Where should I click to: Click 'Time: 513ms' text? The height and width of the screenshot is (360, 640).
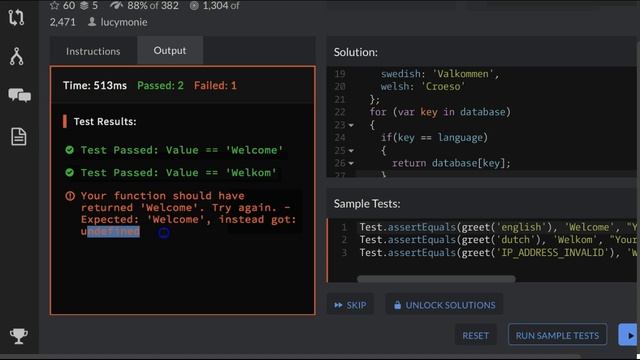[95, 85]
